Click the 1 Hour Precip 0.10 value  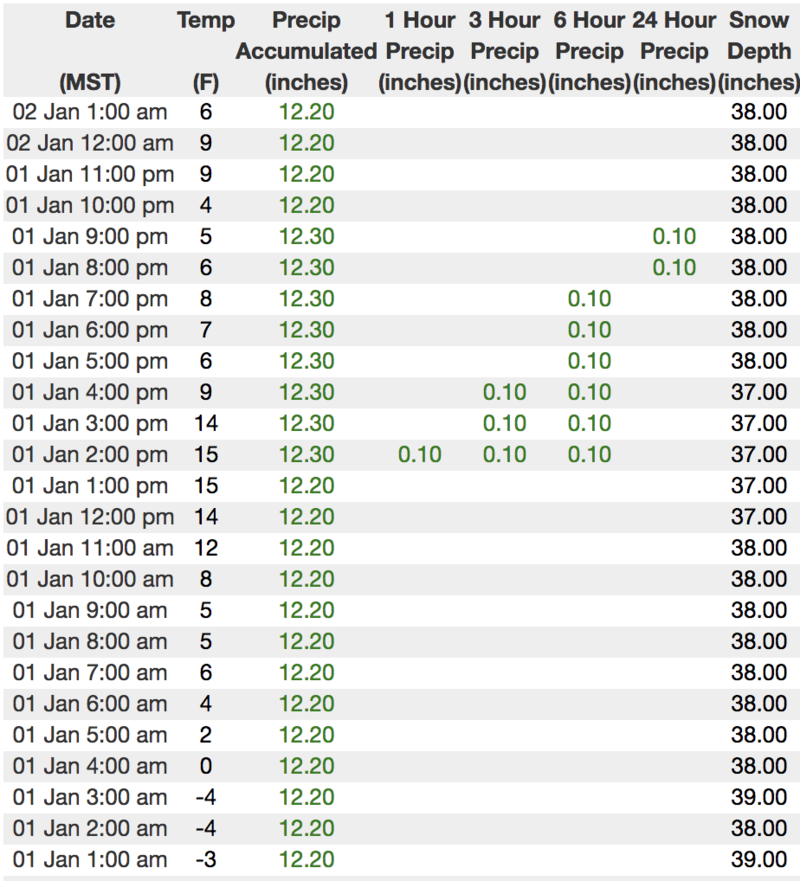point(419,454)
